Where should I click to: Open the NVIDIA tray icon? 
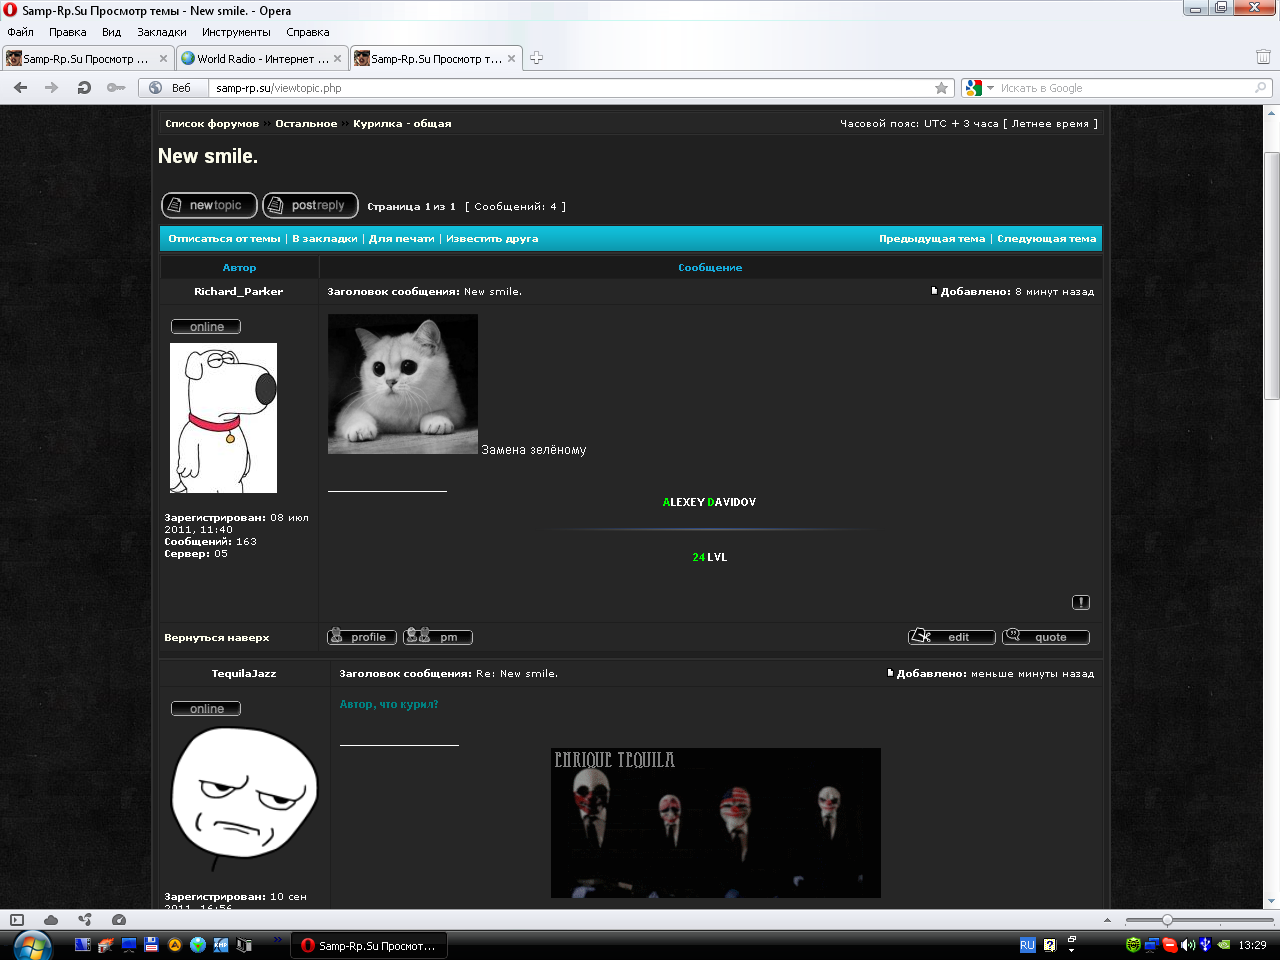[x=1224, y=945]
